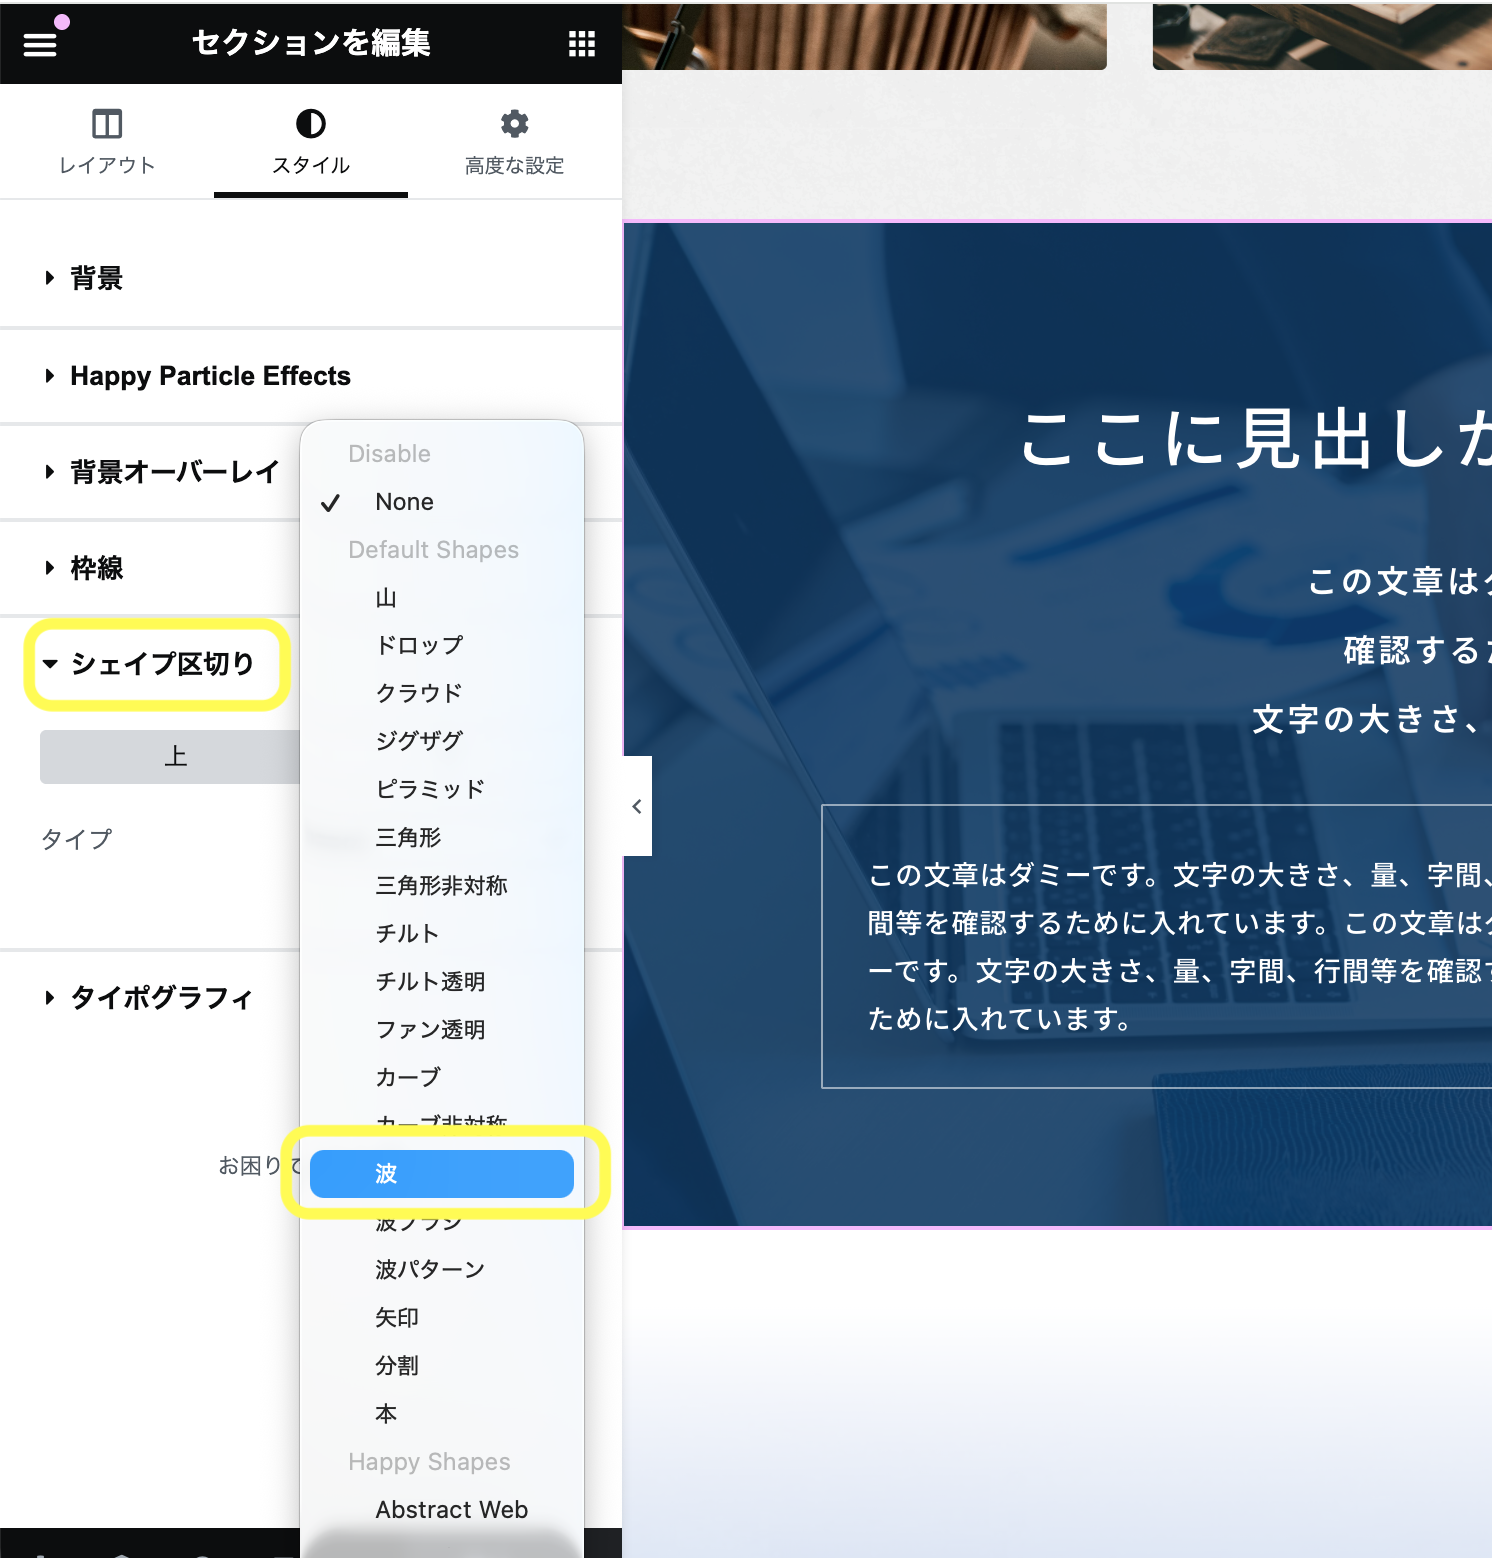
Task: Choose the 三角形非対称 divider shape
Action: 441,885
